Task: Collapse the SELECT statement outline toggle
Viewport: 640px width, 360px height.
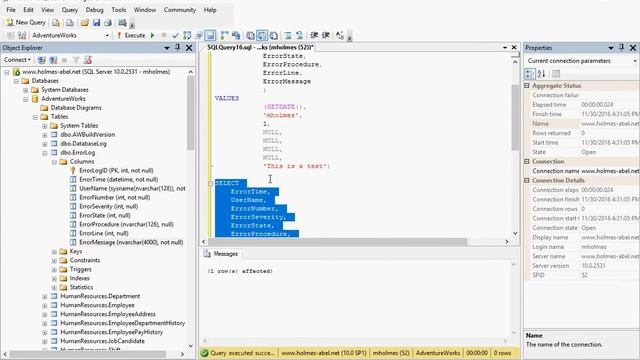Action: point(211,183)
